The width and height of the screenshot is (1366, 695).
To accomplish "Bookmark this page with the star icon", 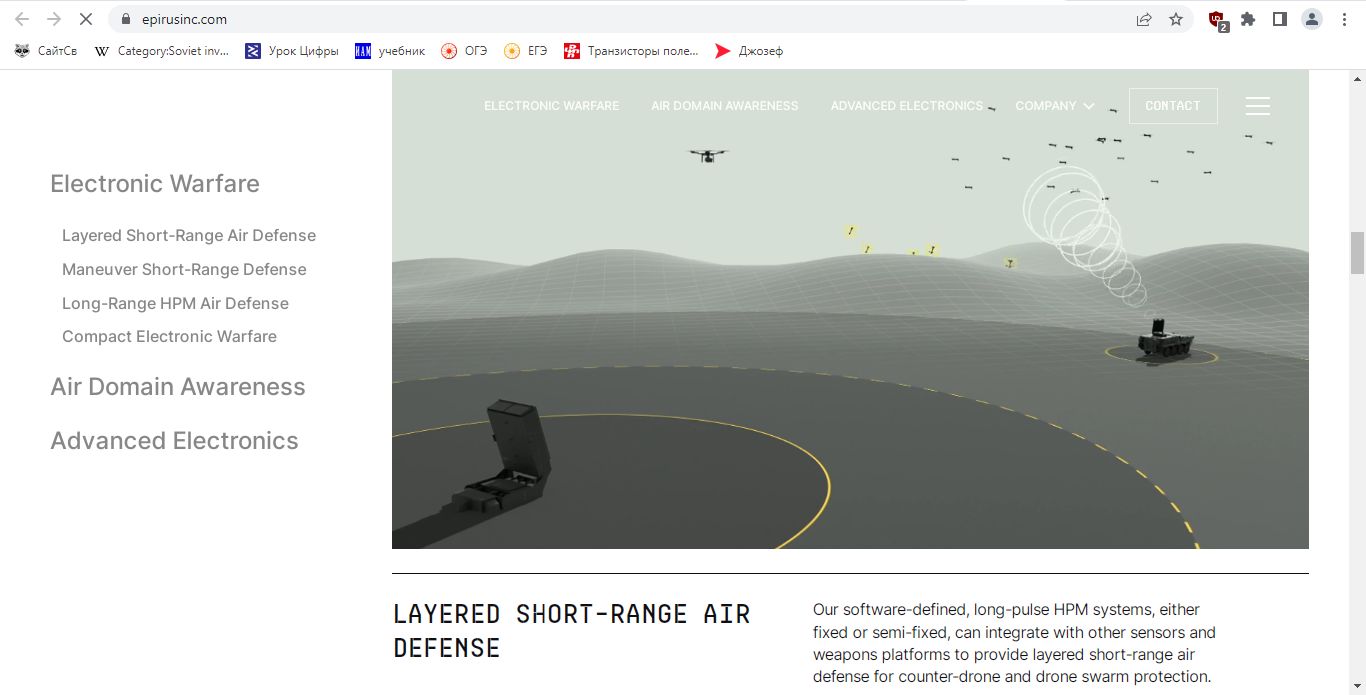I will (1176, 19).
